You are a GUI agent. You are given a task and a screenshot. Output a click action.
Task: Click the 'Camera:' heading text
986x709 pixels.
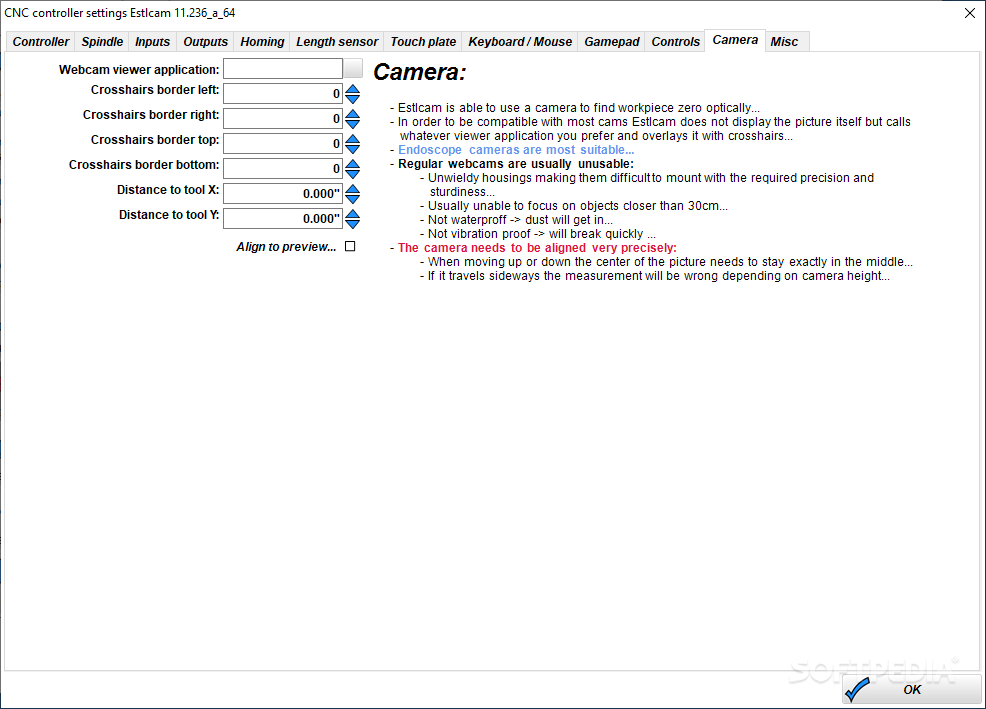click(x=419, y=72)
